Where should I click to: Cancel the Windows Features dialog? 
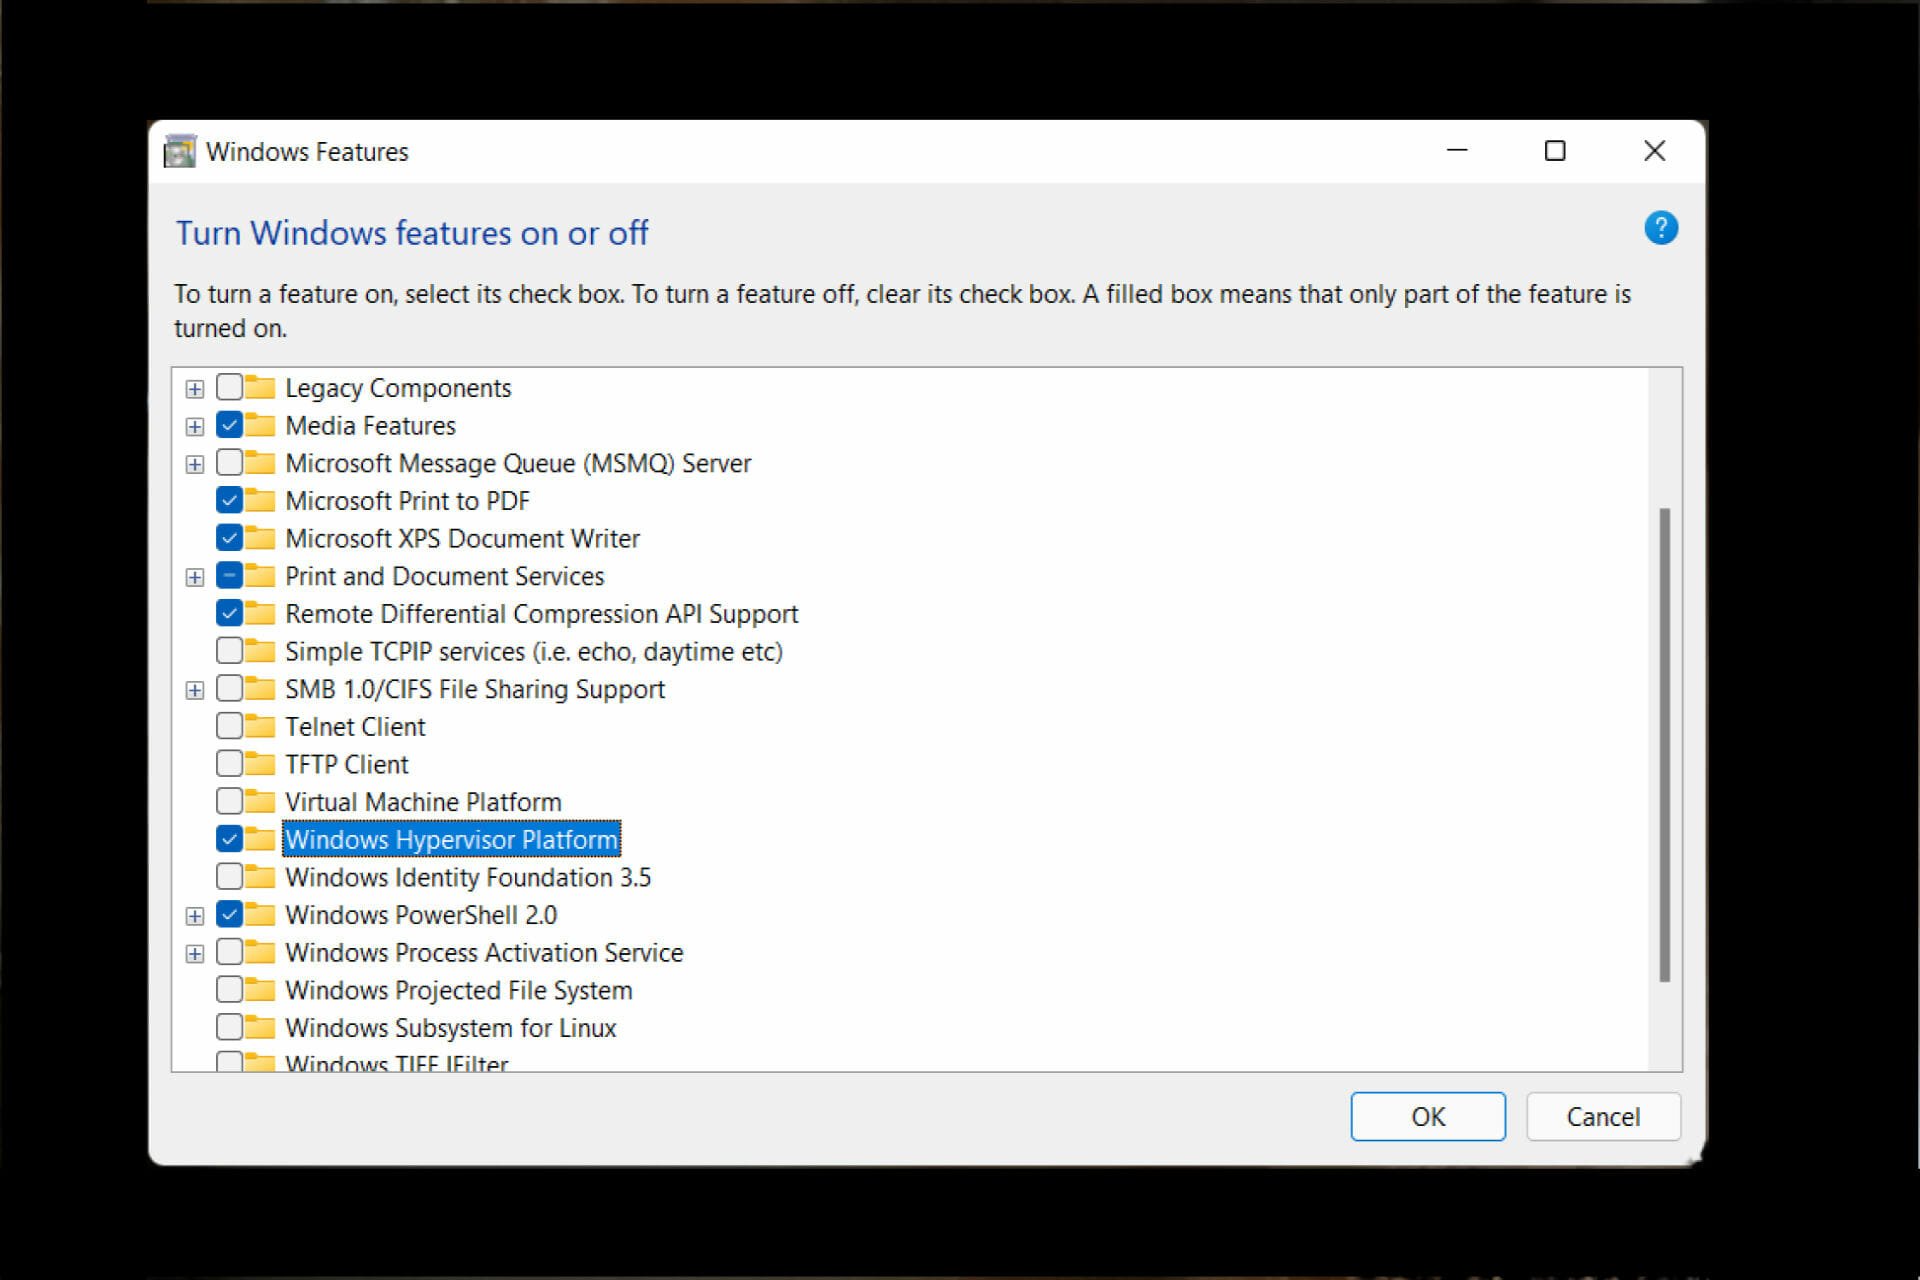(1603, 1116)
